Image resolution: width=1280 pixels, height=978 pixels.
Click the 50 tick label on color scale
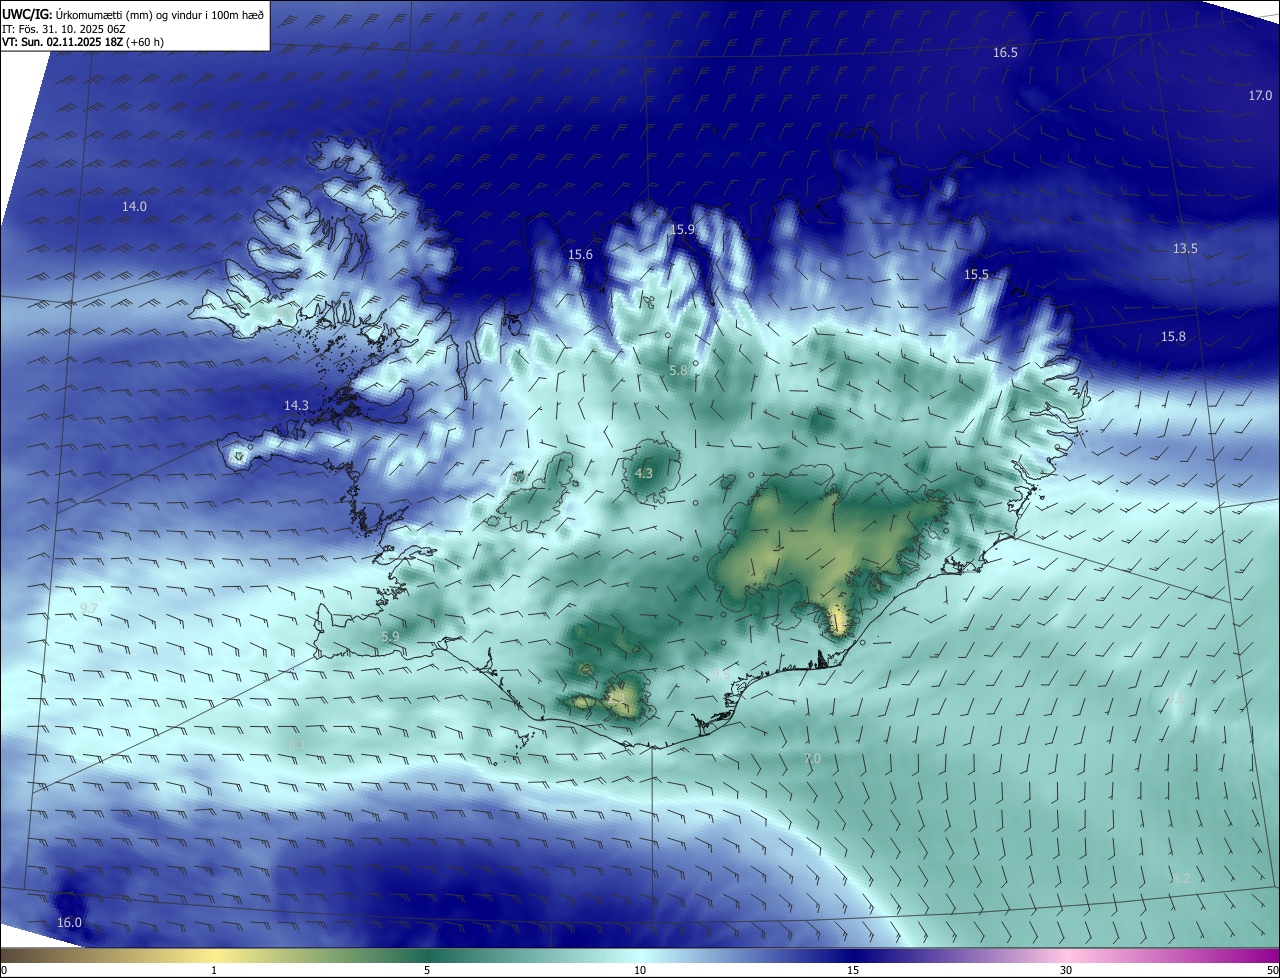tap(1271, 970)
